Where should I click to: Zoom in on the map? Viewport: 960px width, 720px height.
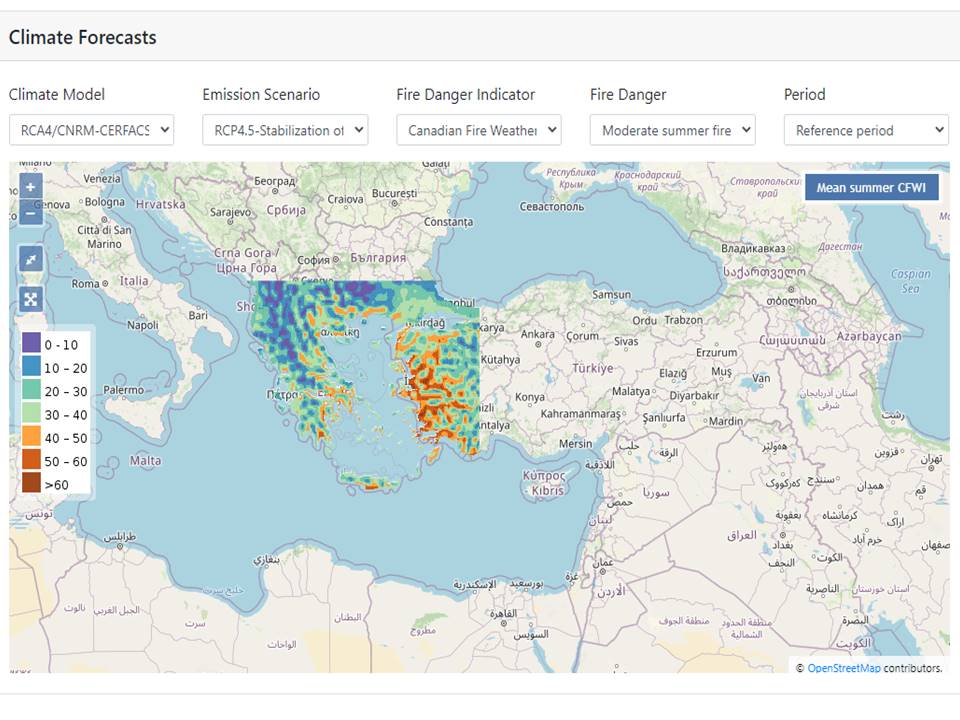pyautogui.click(x=31, y=187)
